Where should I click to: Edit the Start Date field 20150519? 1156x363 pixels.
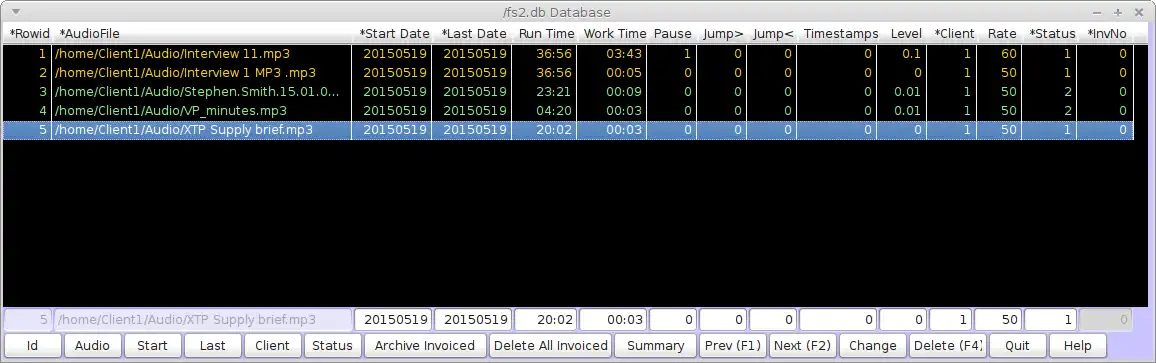coord(393,319)
